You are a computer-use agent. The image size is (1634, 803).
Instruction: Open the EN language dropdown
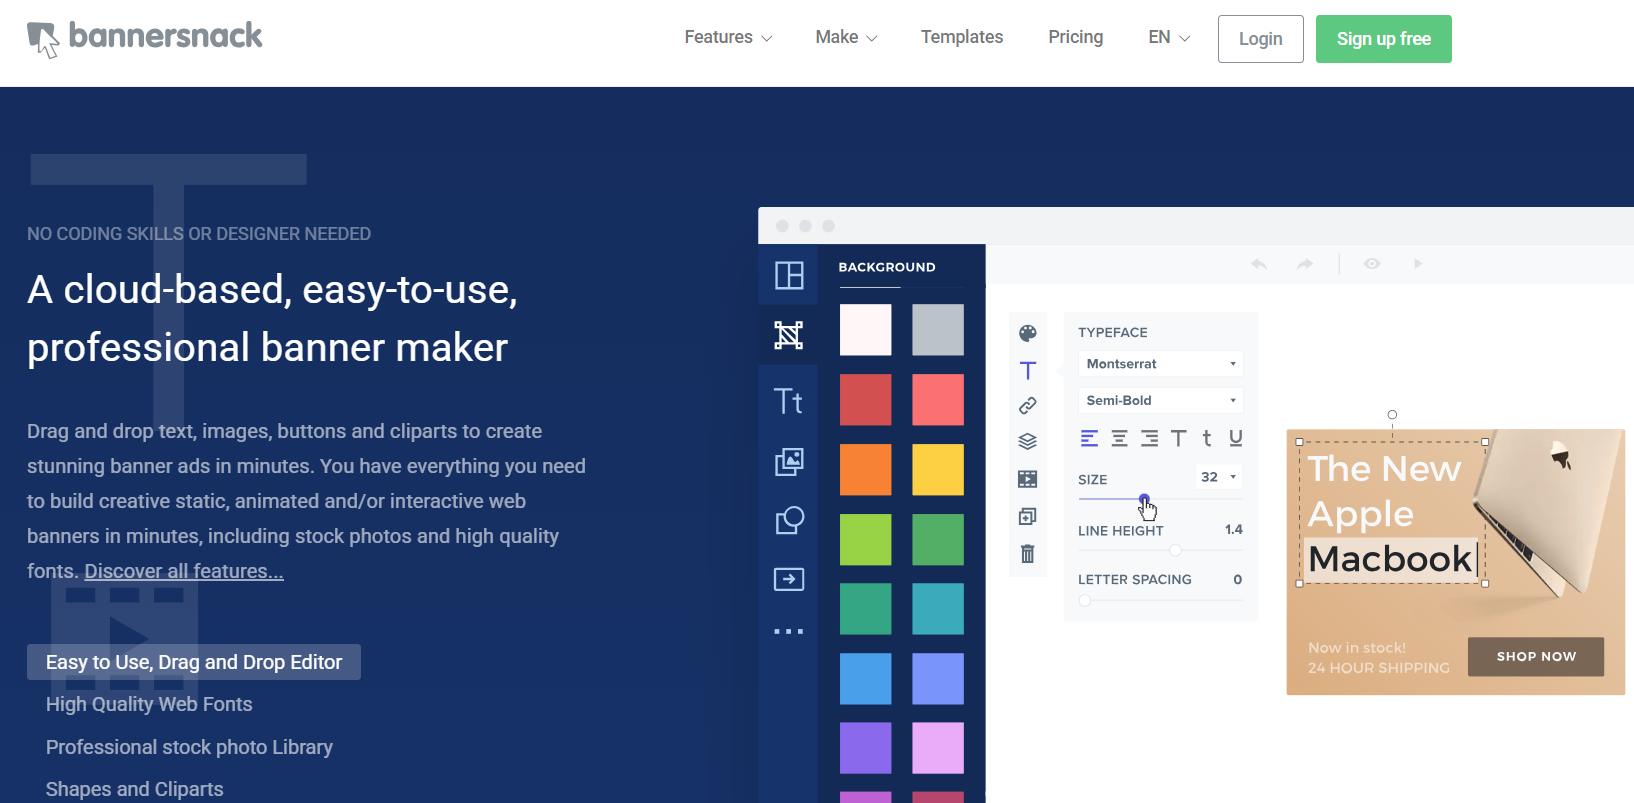[1169, 38]
